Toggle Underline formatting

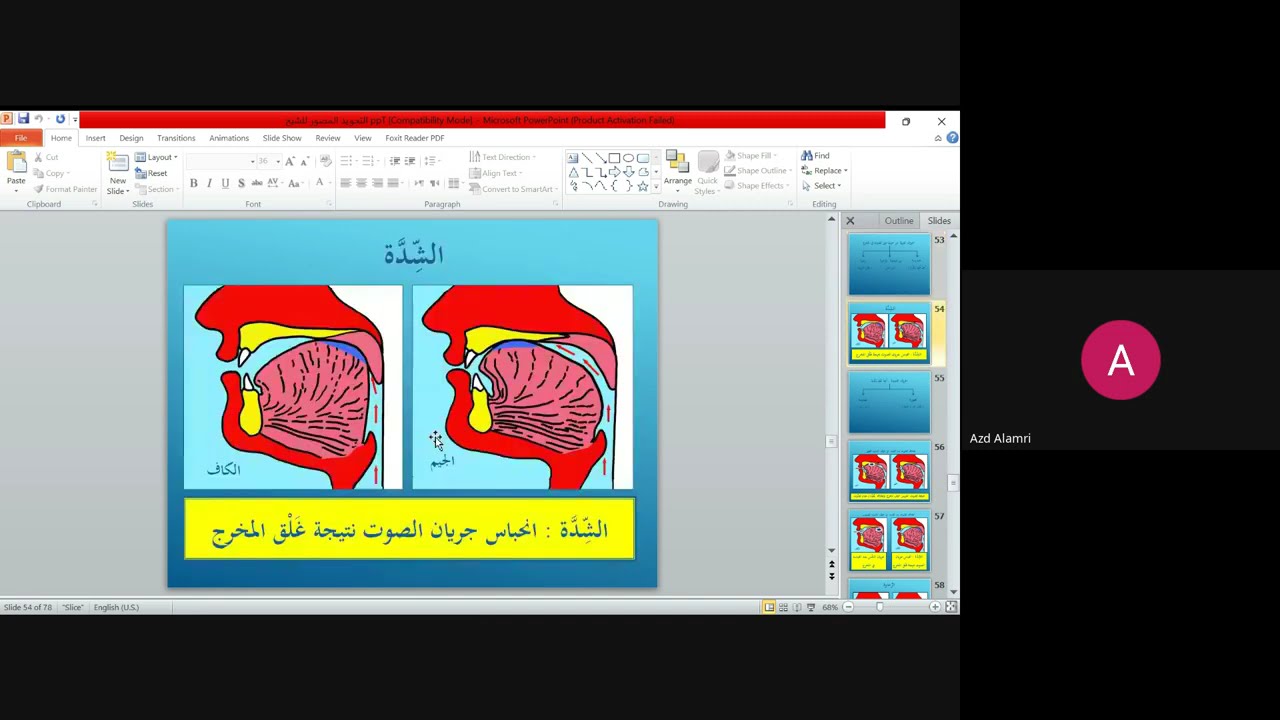(225, 183)
